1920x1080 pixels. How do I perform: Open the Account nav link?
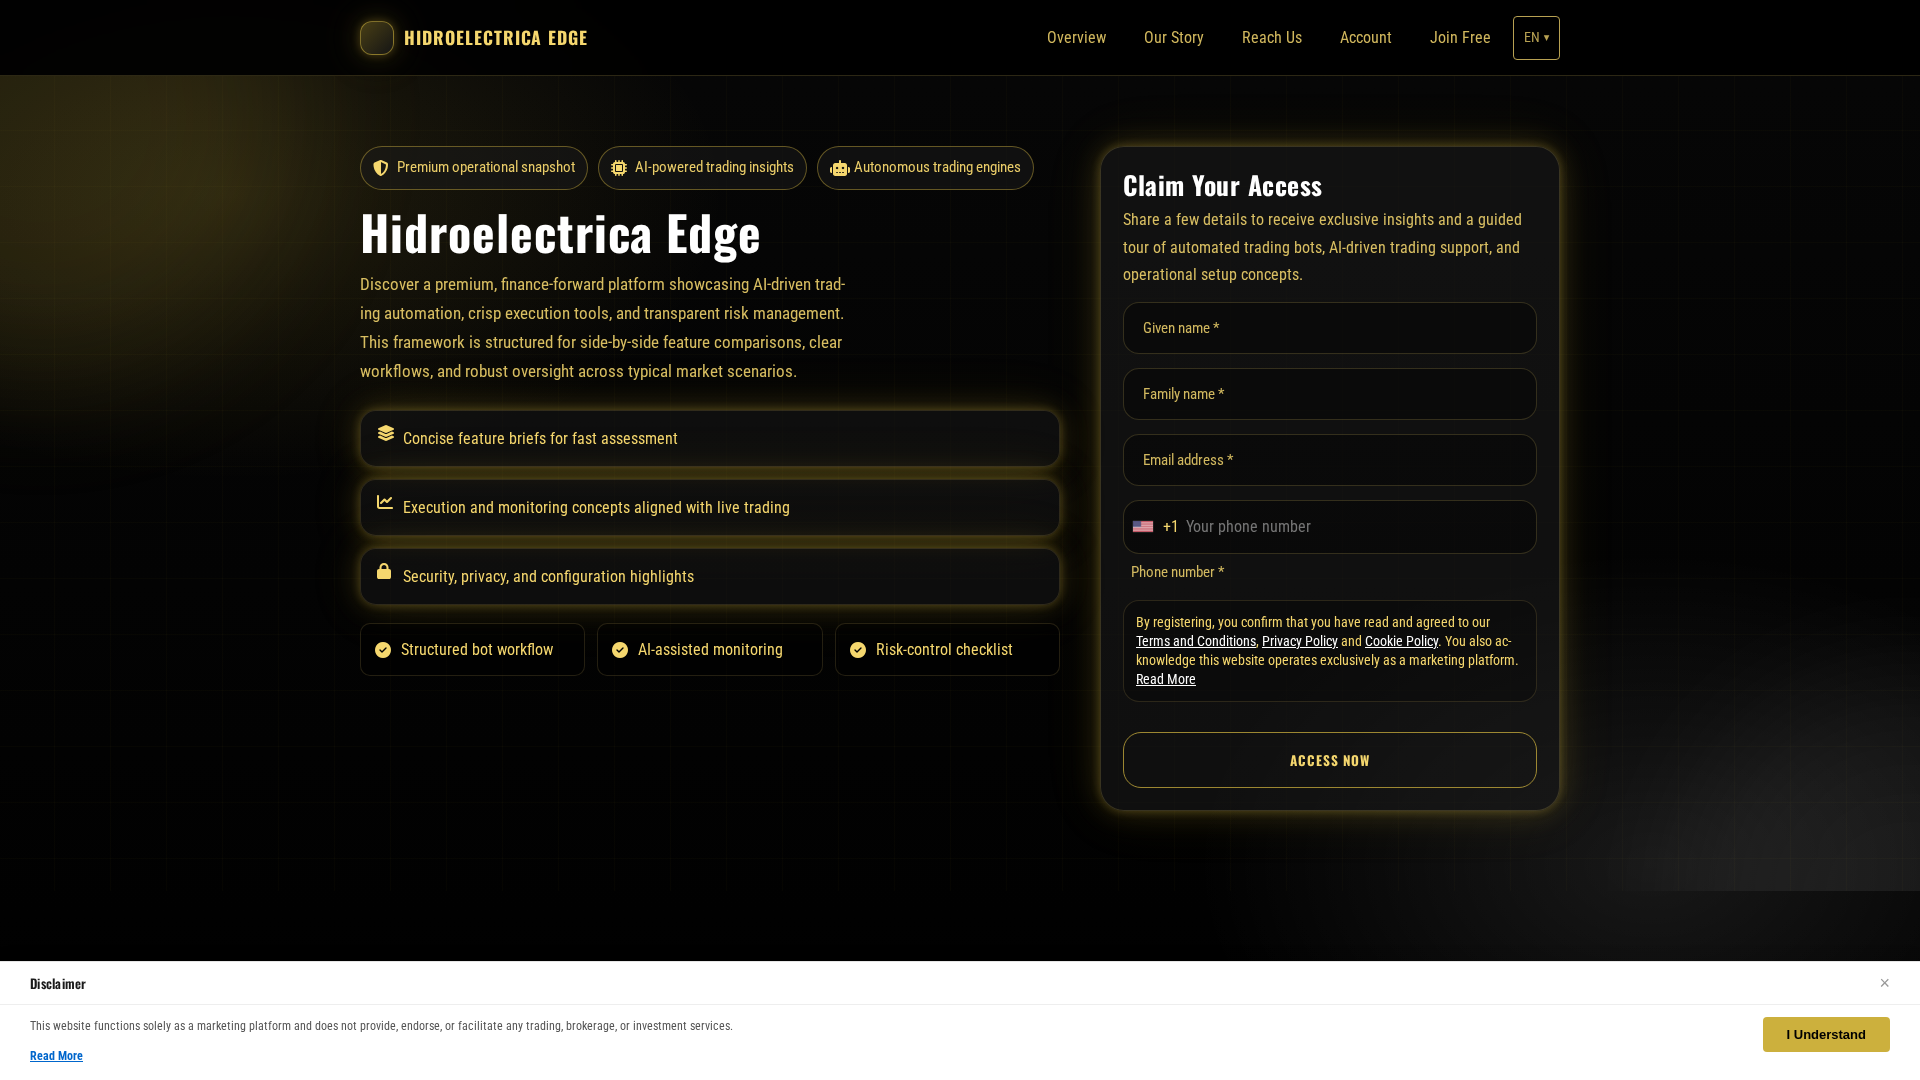[1366, 38]
